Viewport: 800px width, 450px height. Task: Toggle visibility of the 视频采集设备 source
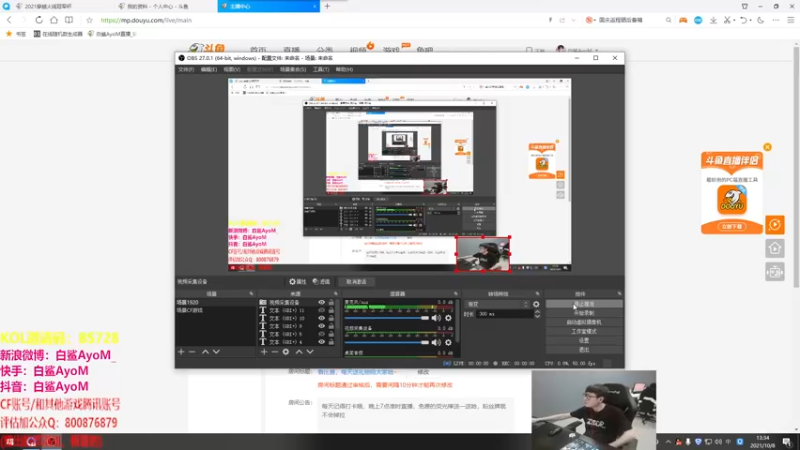click(x=321, y=303)
